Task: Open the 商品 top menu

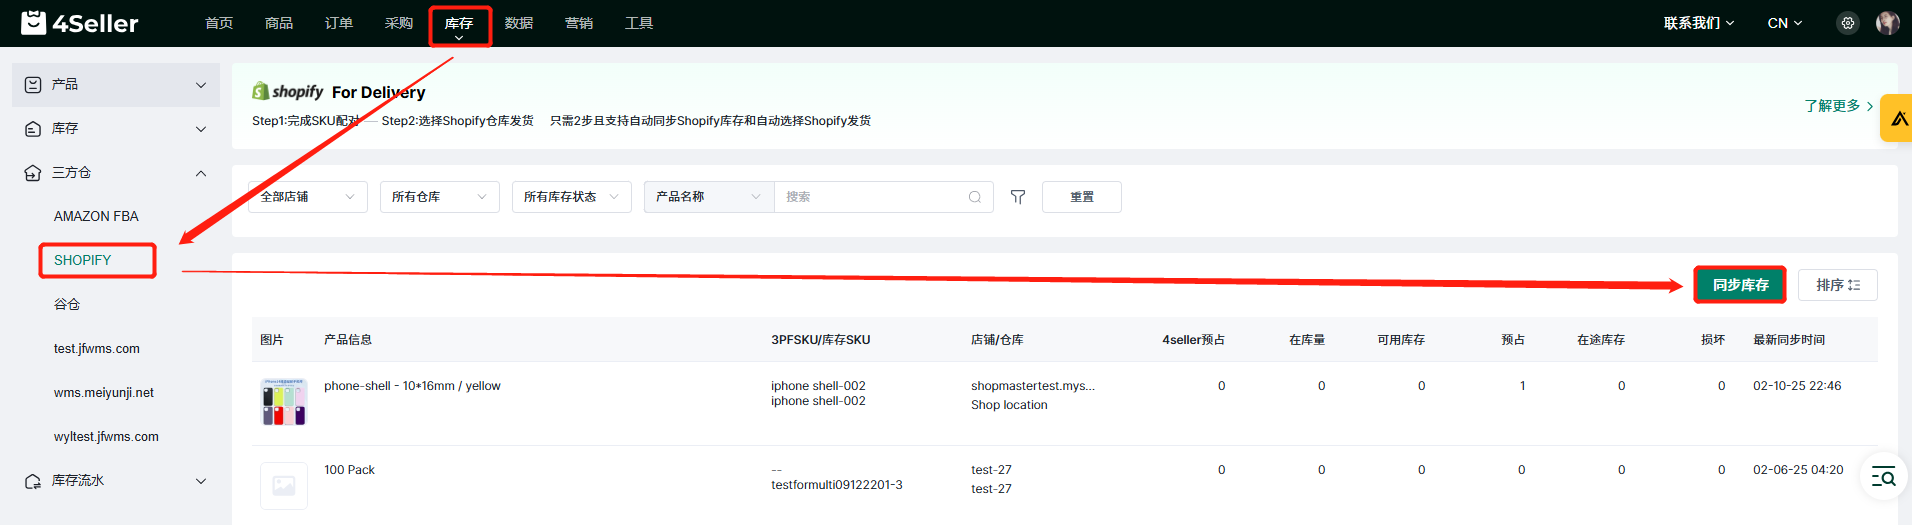Action: [x=279, y=23]
